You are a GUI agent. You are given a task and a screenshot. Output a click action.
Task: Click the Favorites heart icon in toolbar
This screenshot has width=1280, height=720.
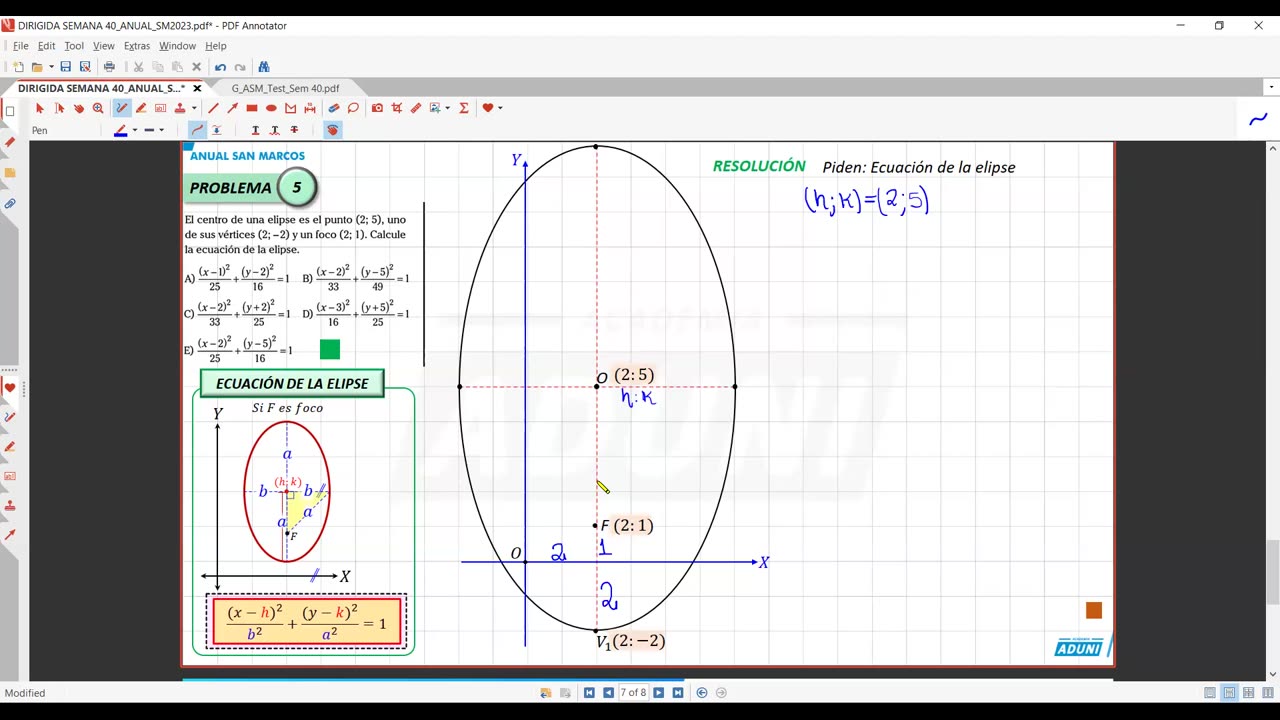488,108
